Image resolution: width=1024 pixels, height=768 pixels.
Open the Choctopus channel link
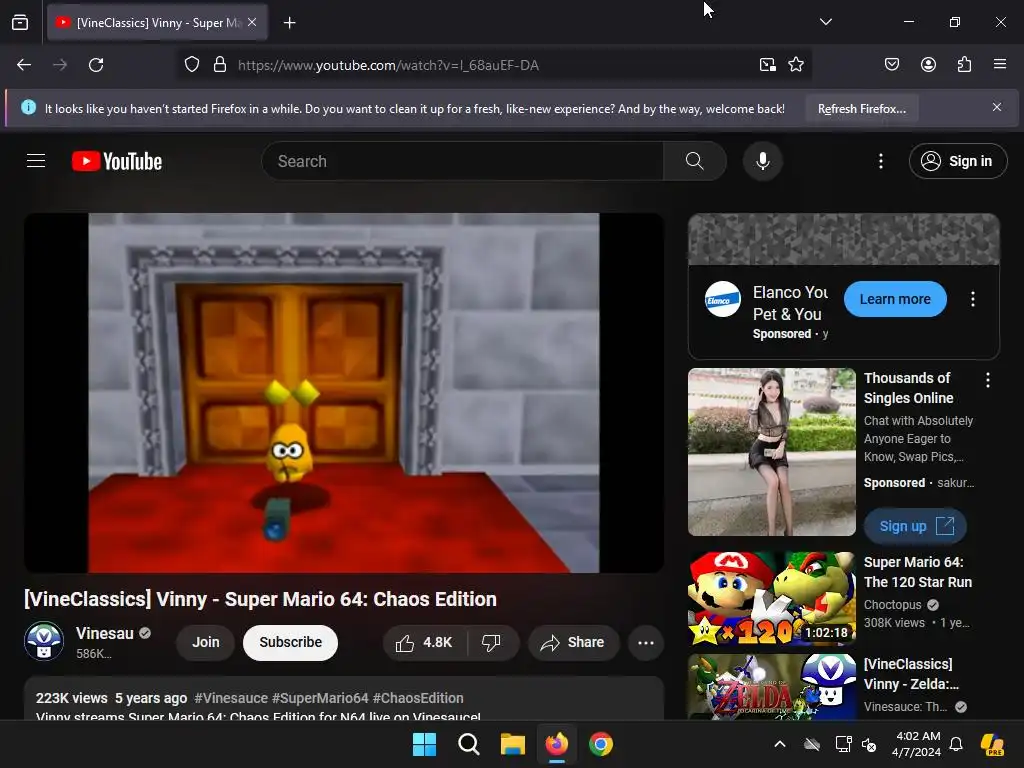pos(892,605)
